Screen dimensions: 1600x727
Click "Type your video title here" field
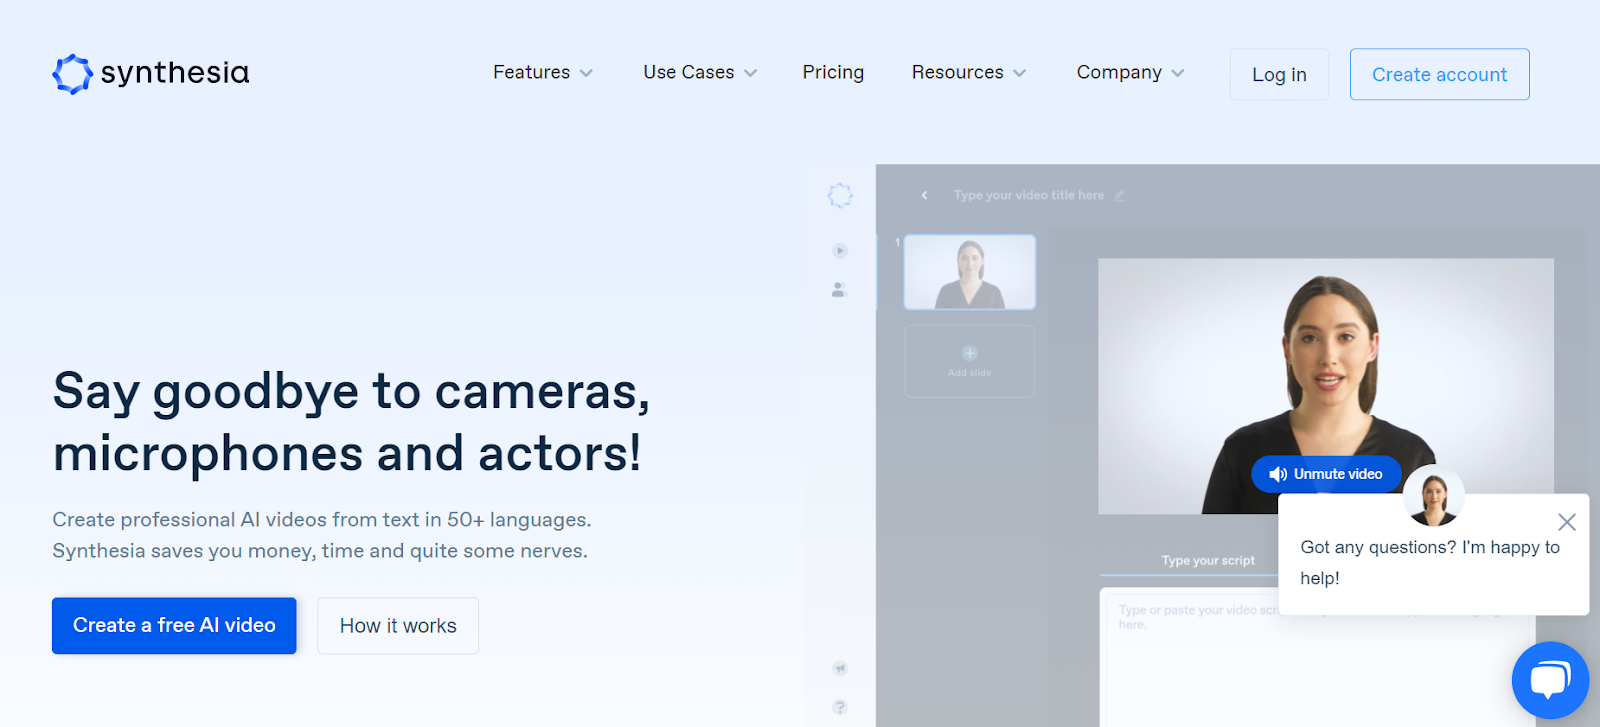click(x=1029, y=195)
